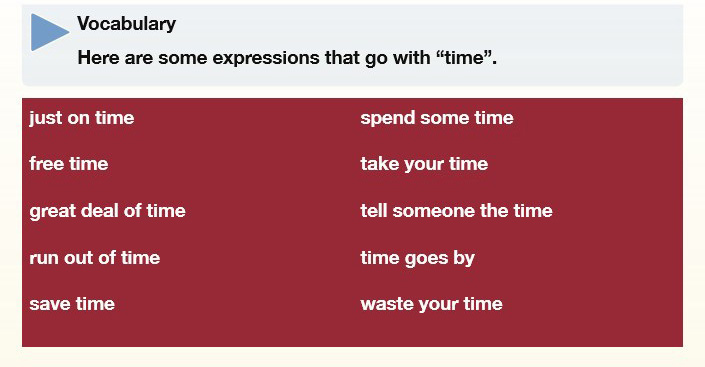Click on "spend some time"

437,118
